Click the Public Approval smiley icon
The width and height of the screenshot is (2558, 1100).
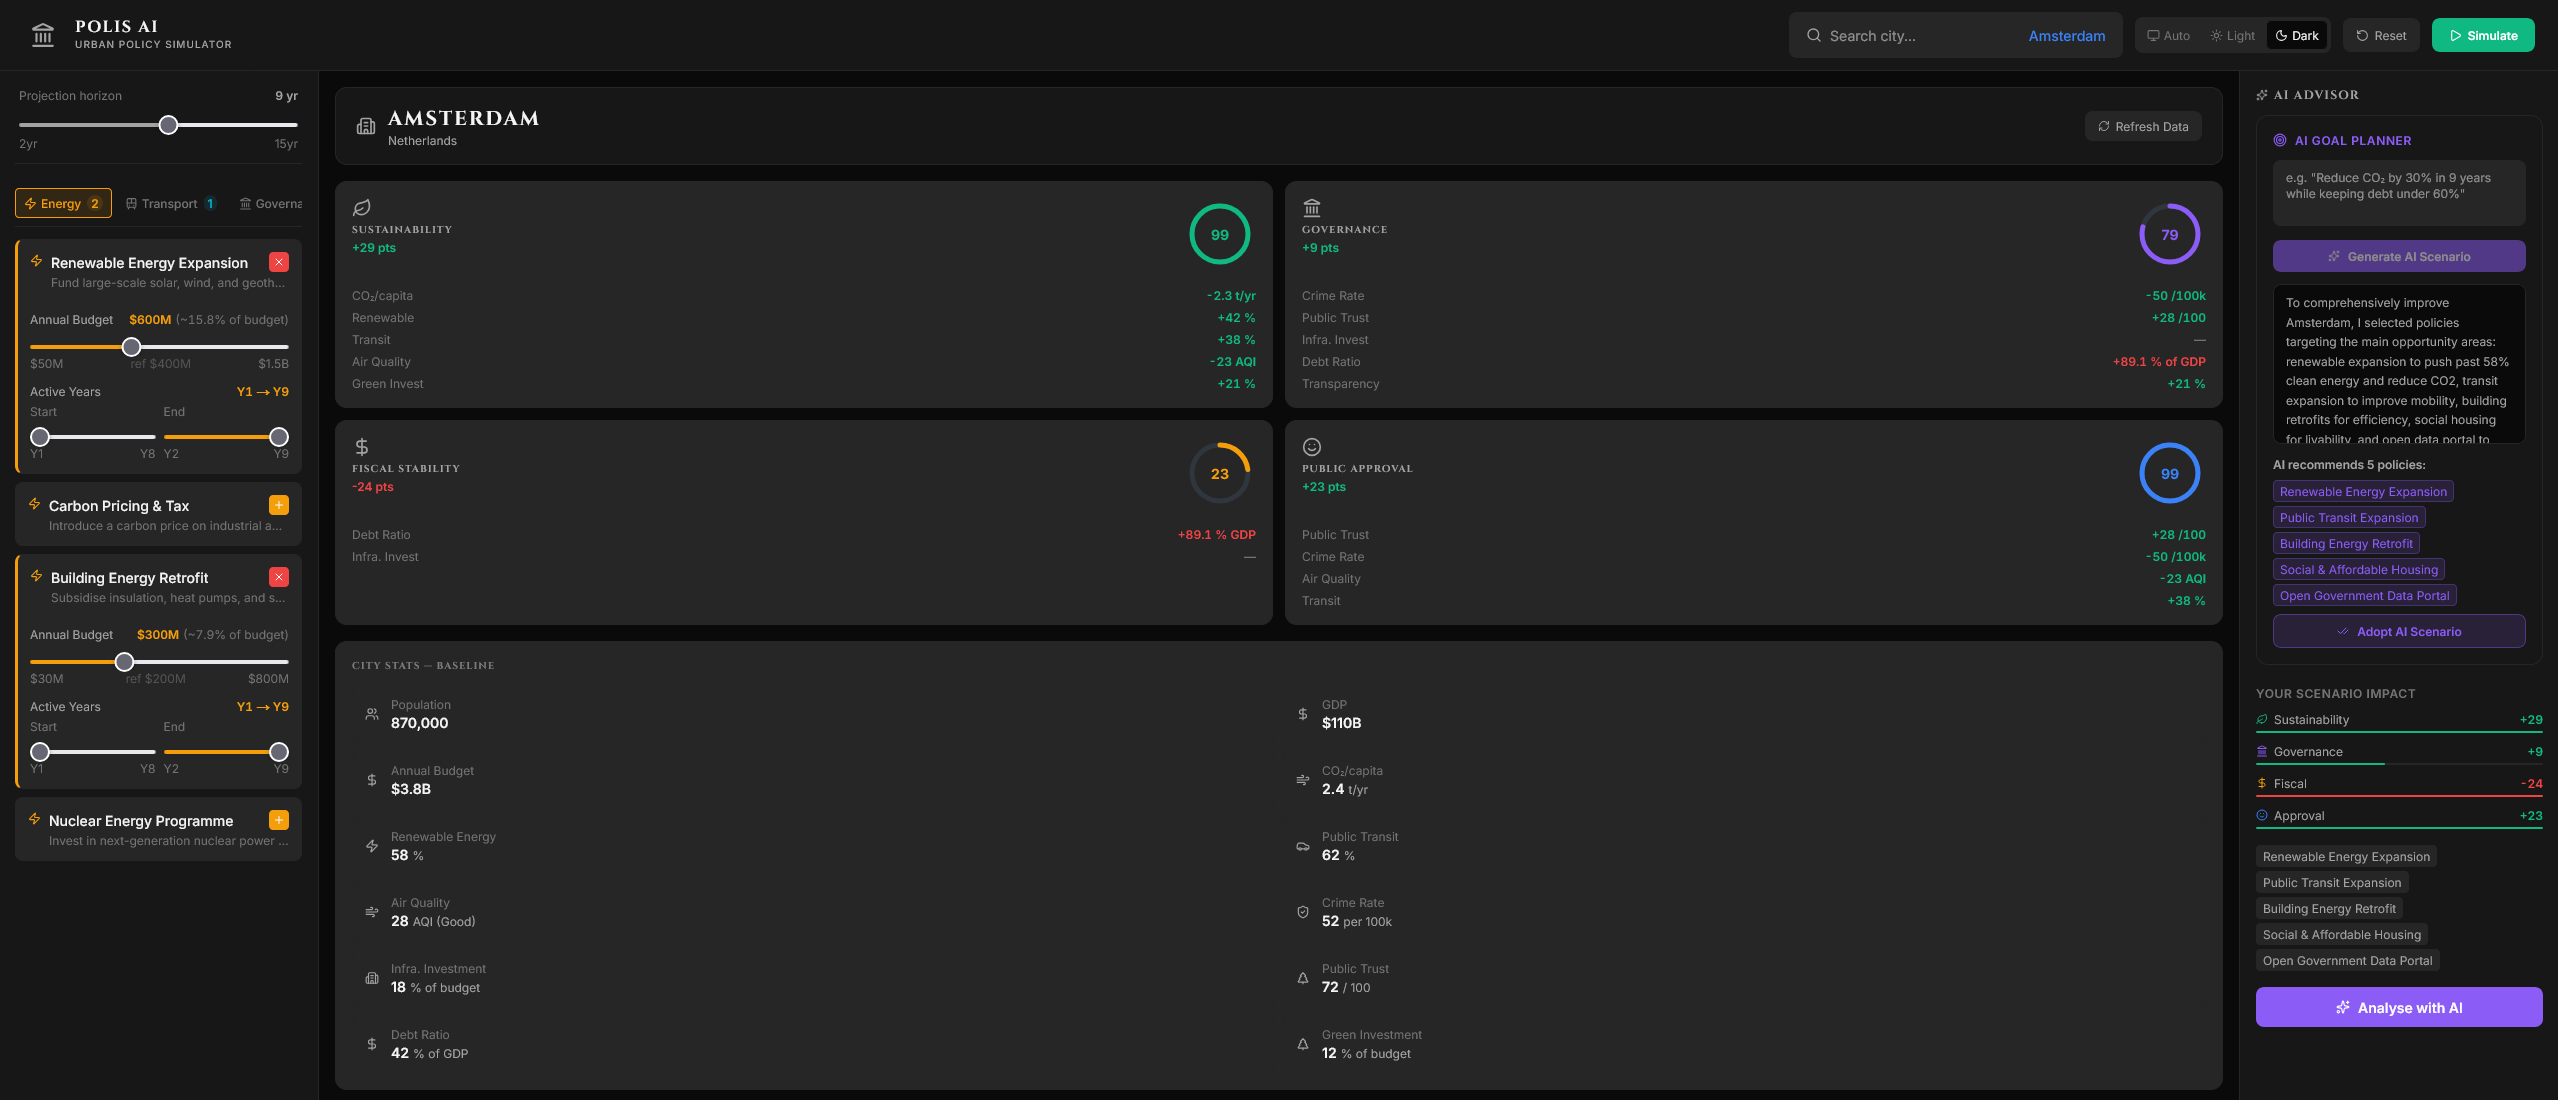tap(1312, 447)
